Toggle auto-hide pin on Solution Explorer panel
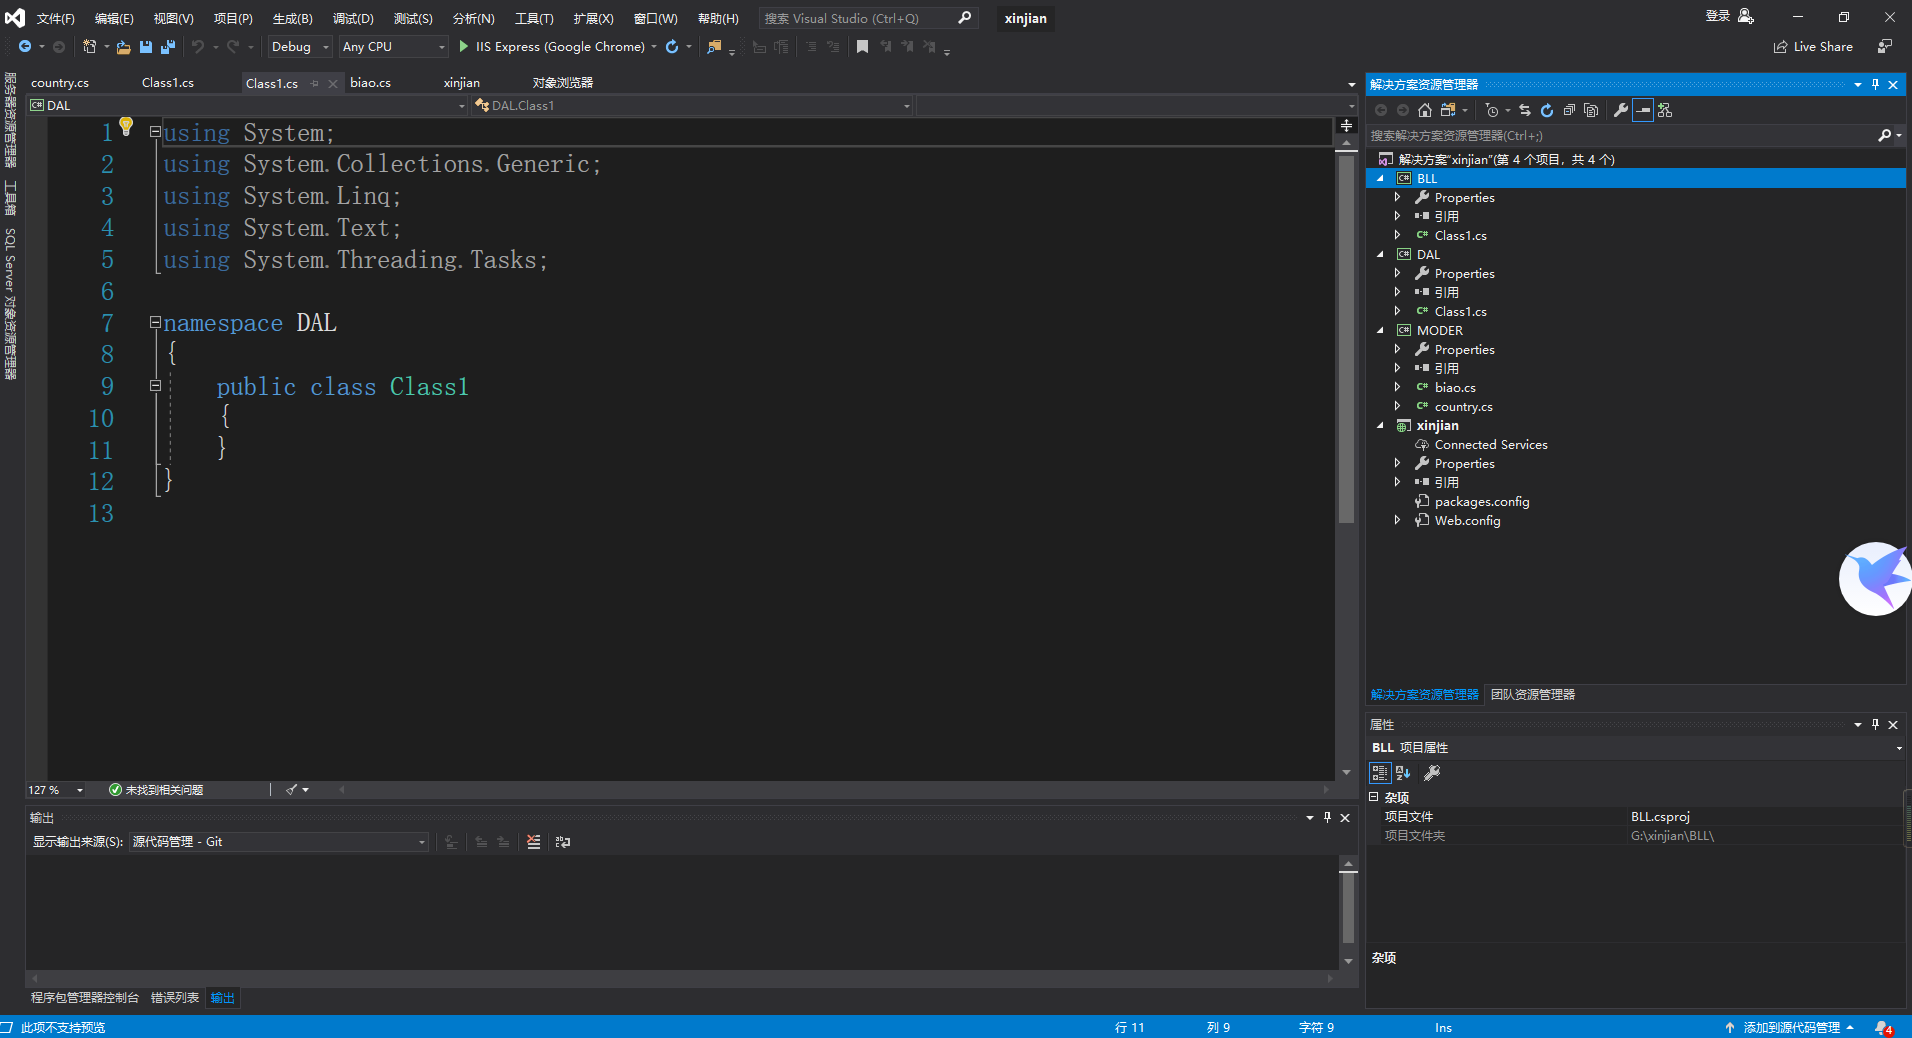This screenshot has height=1038, width=1912. click(x=1875, y=85)
